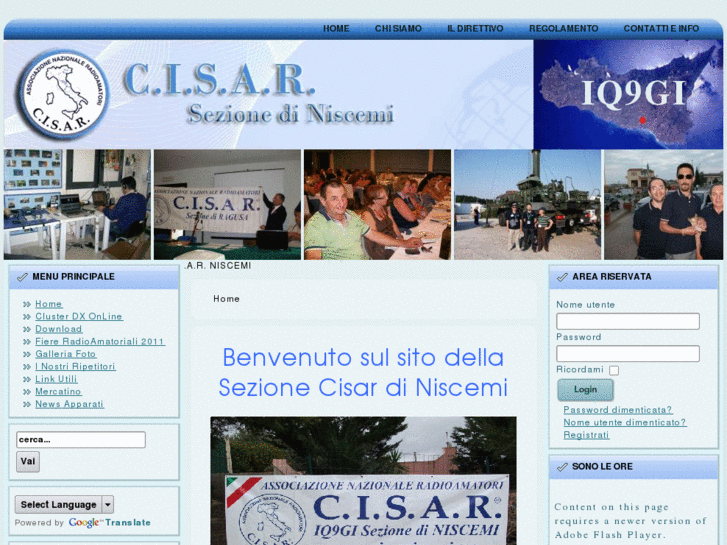Screen dimensions: 727x545
Task: Click the Login button
Action: 585,390
